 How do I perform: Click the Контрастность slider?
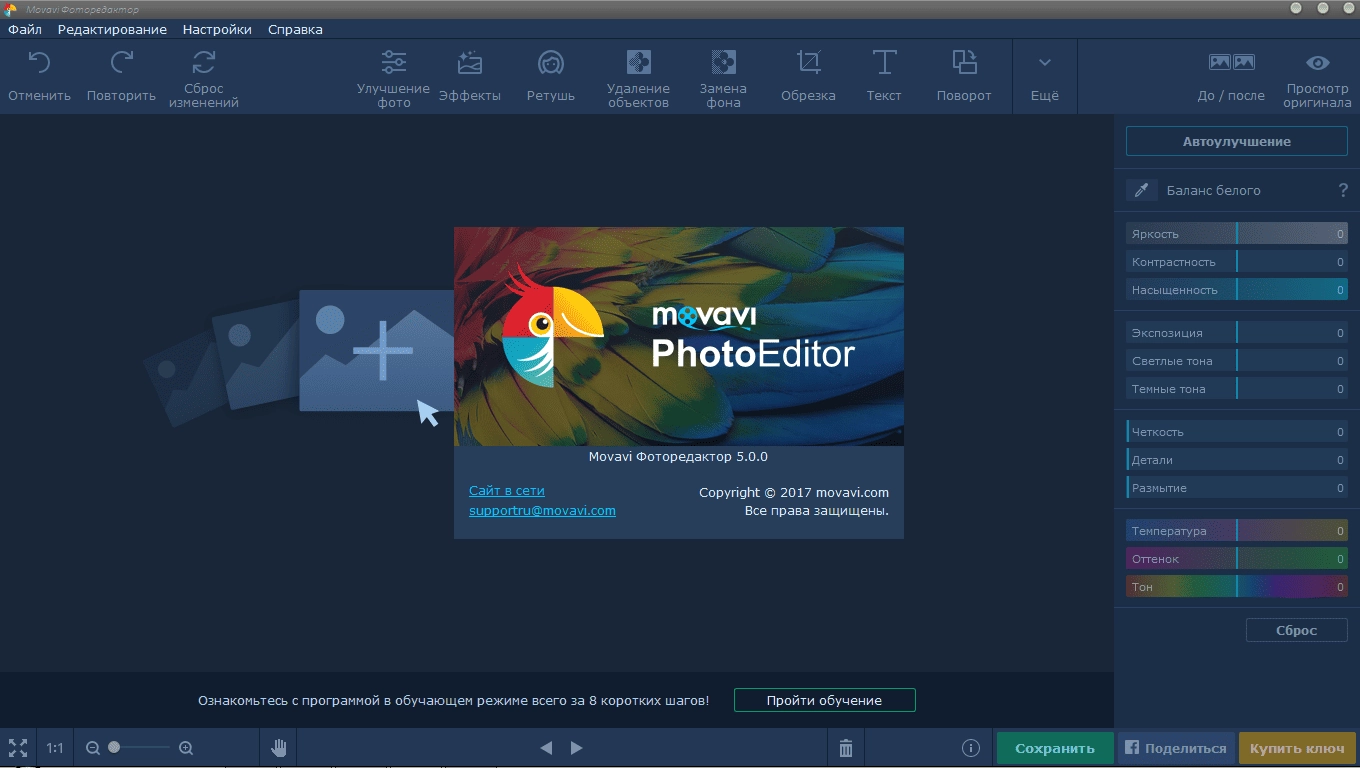point(1237,262)
